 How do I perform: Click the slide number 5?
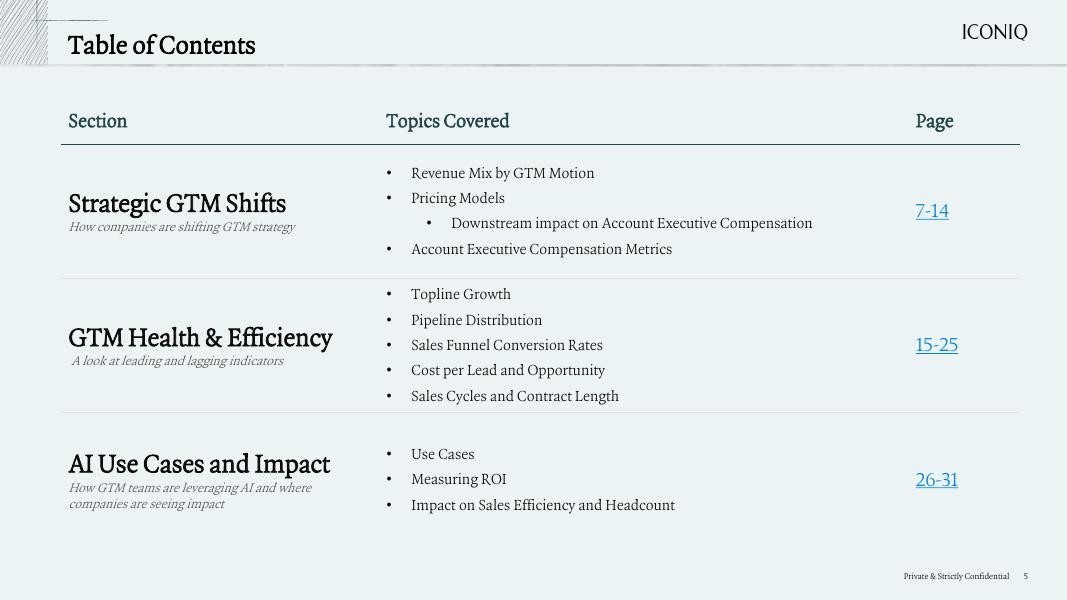click(x=1025, y=576)
